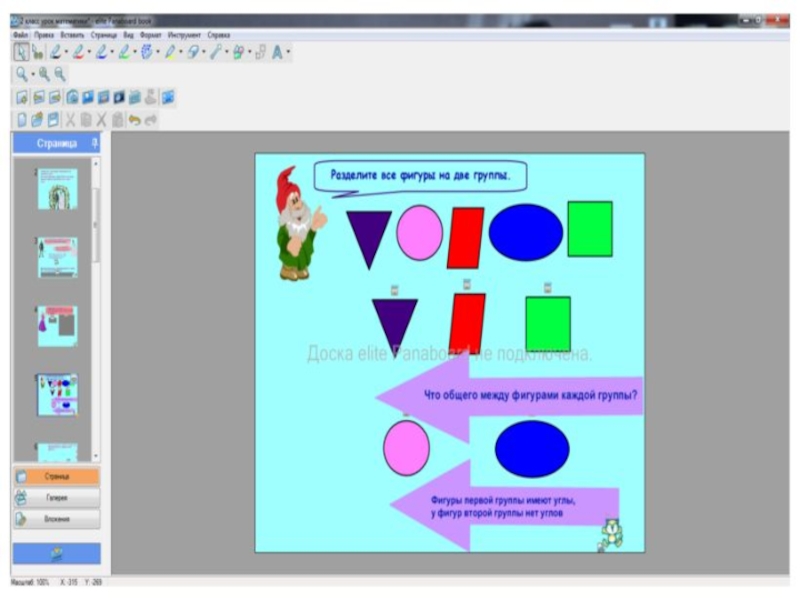
Task: Select the arrow selection tool
Action: click(21, 52)
